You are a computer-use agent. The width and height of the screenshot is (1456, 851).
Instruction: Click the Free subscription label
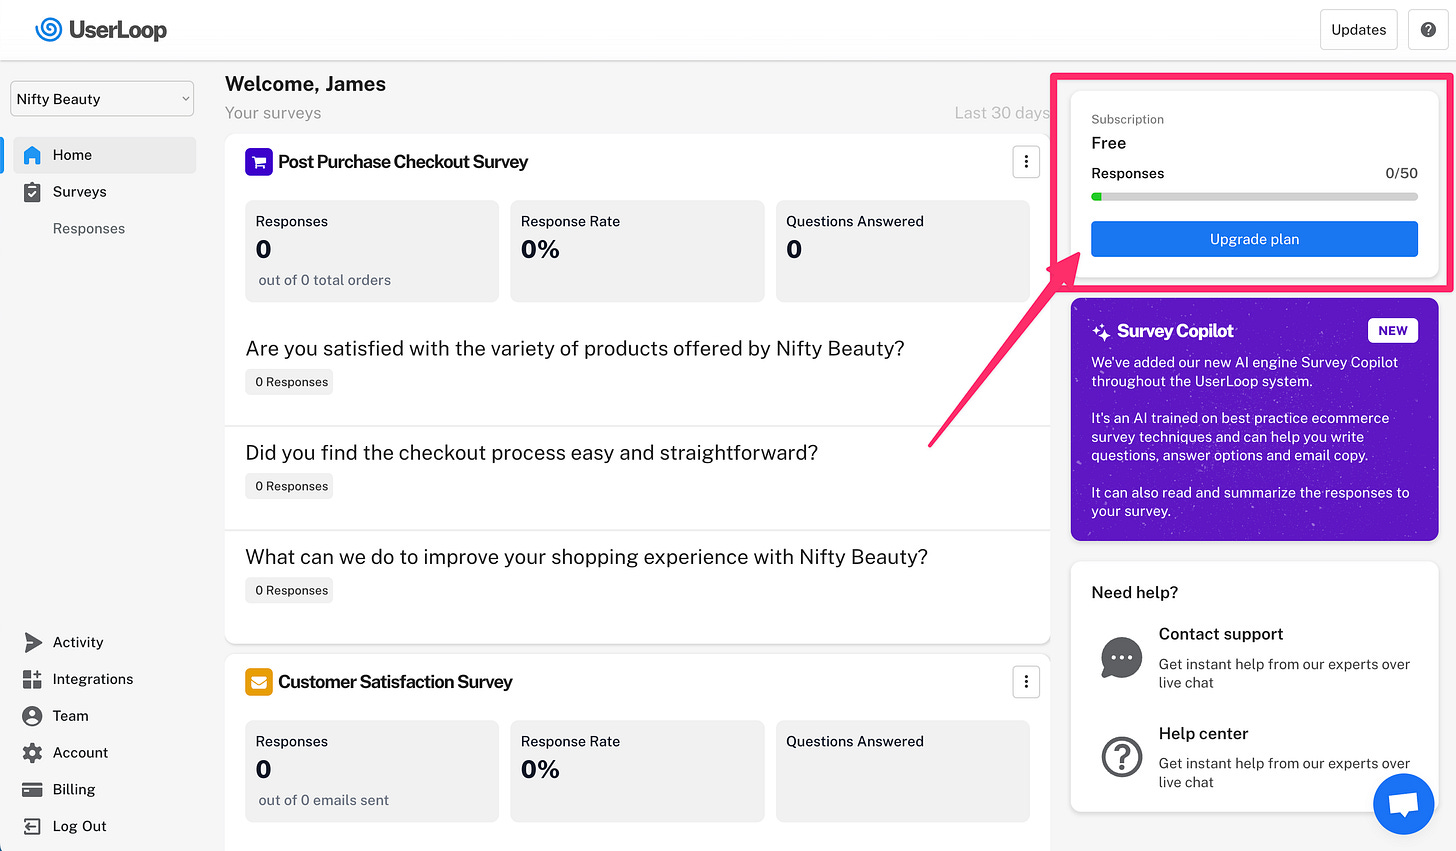point(1109,143)
